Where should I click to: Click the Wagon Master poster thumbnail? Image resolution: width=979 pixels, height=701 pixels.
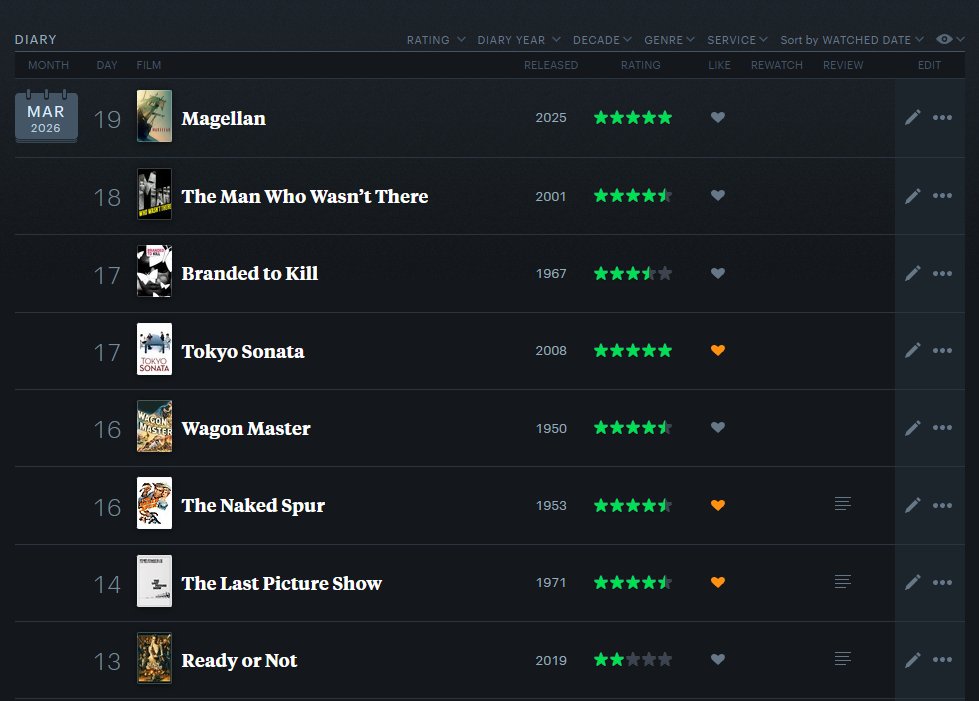pyautogui.click(x=154, y=426)
